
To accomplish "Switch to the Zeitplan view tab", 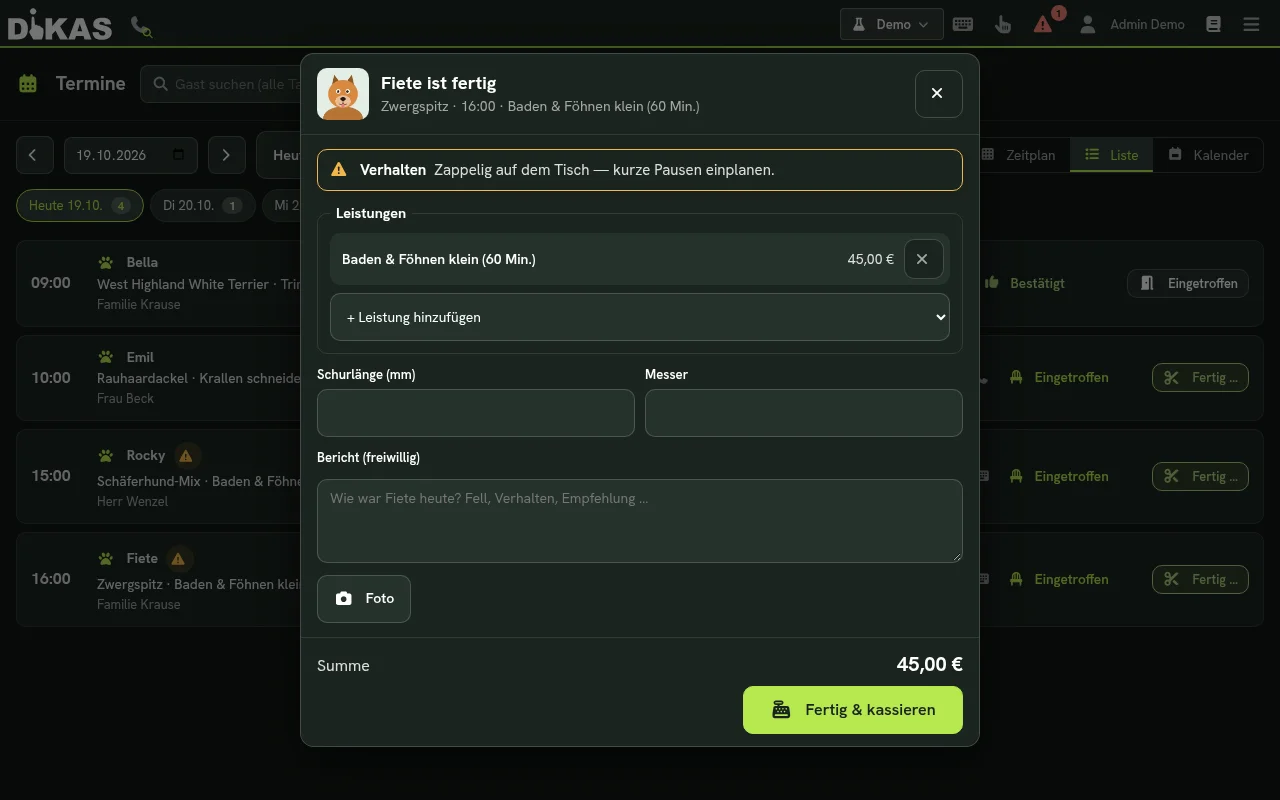I will (x=1018, y=155).
